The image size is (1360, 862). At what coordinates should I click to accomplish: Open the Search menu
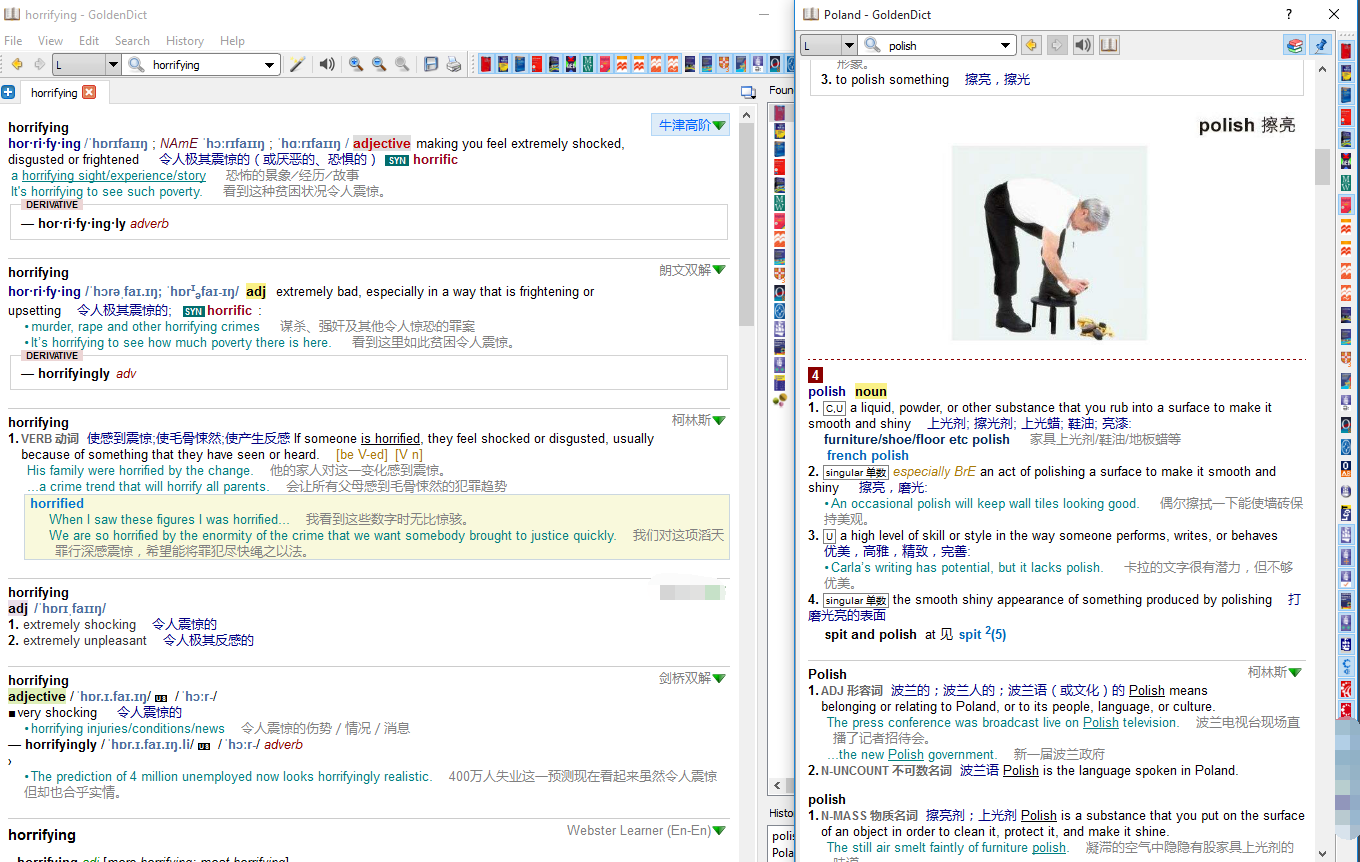[132, 41]
